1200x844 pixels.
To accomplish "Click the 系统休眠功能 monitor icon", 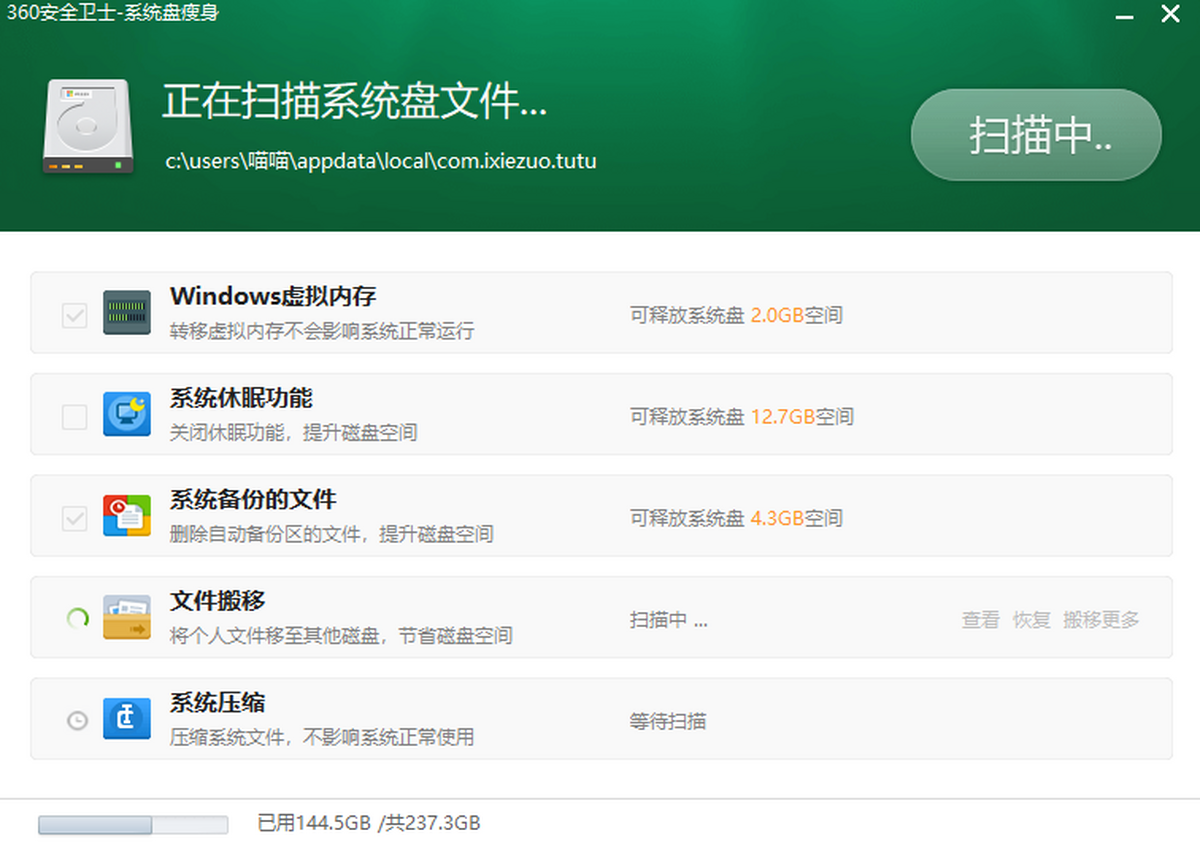I will click(x=127, y=414).
